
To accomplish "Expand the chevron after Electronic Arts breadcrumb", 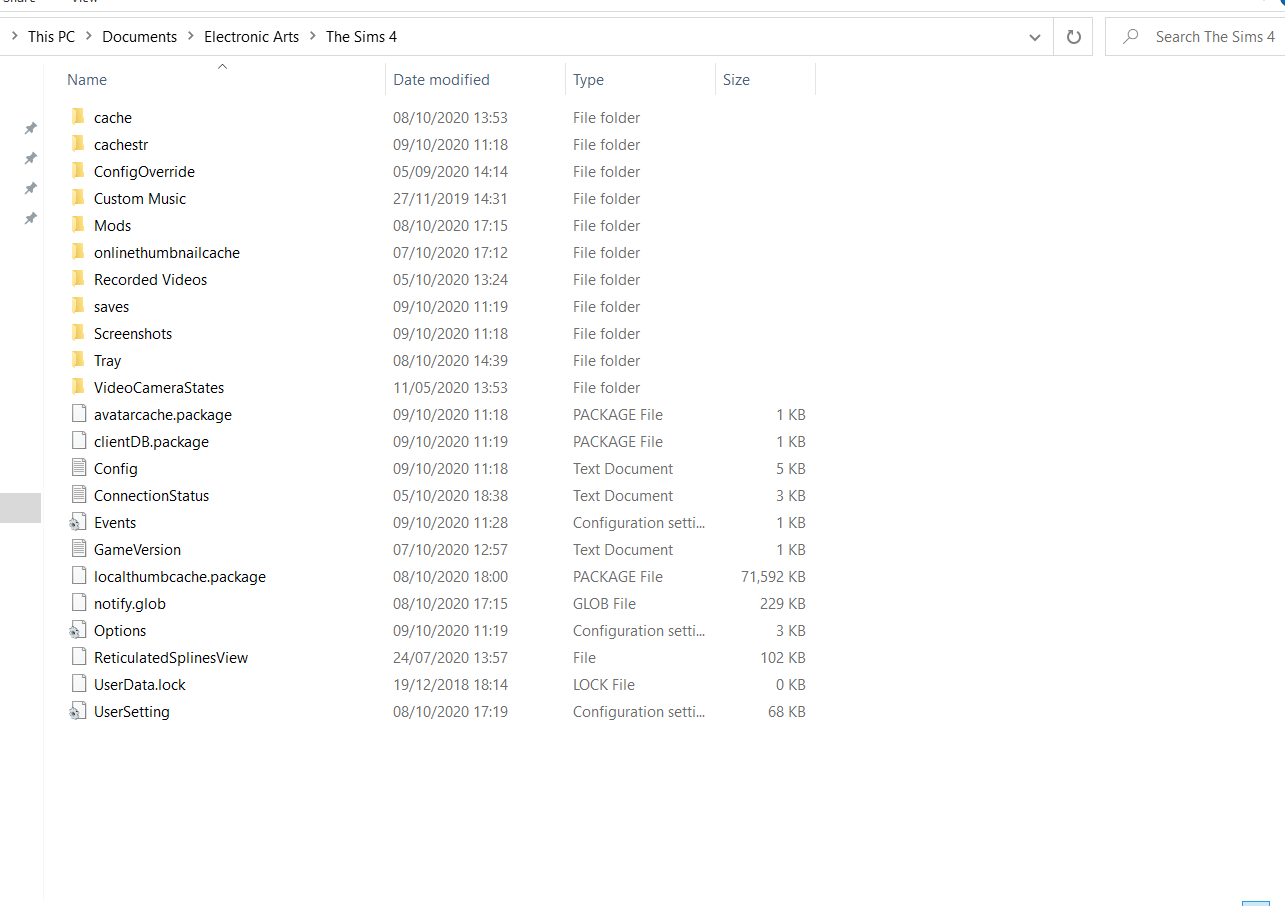I will pyautogui.click(x=312, y=37).
